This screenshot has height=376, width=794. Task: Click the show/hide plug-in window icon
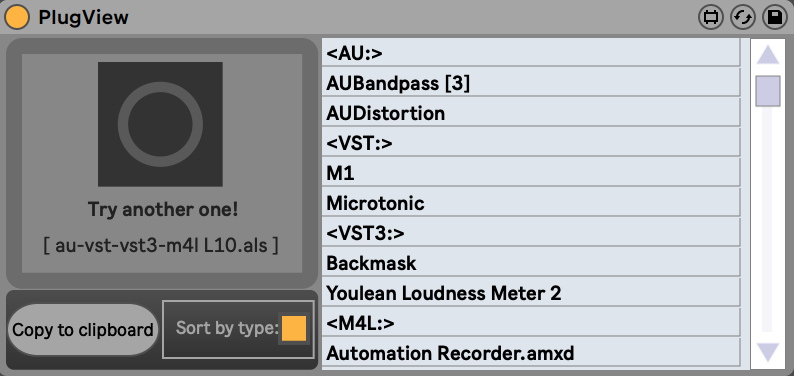710,17
